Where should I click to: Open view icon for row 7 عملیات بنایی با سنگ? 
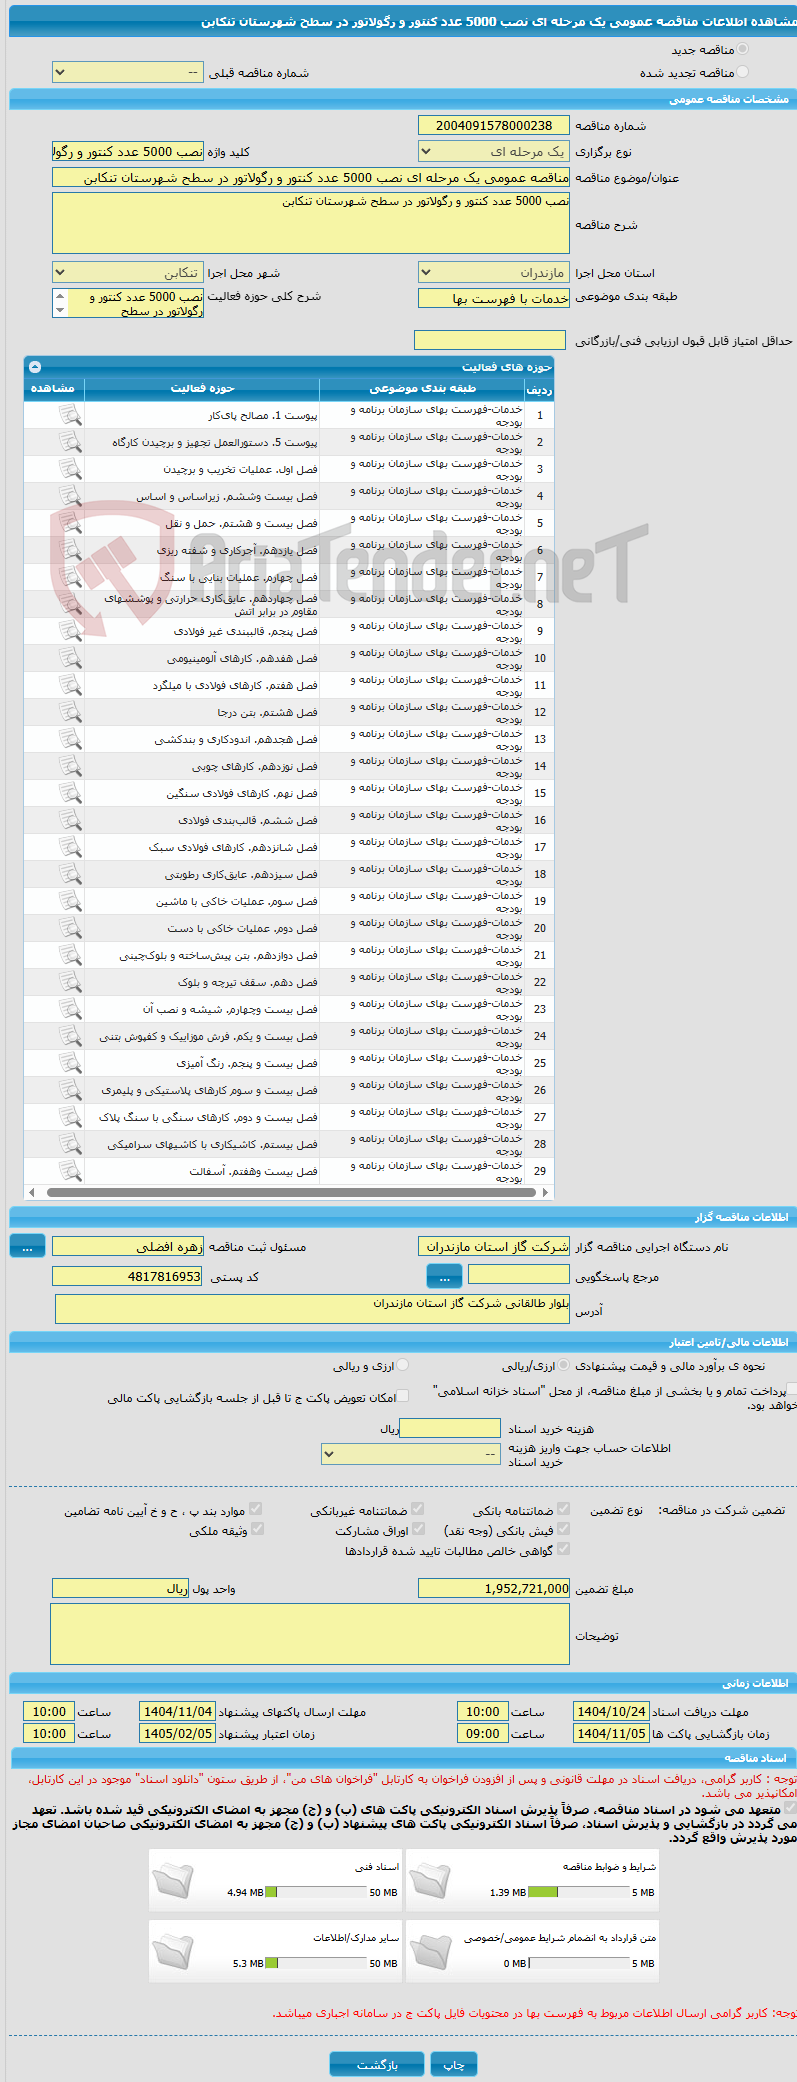[70, 577]
